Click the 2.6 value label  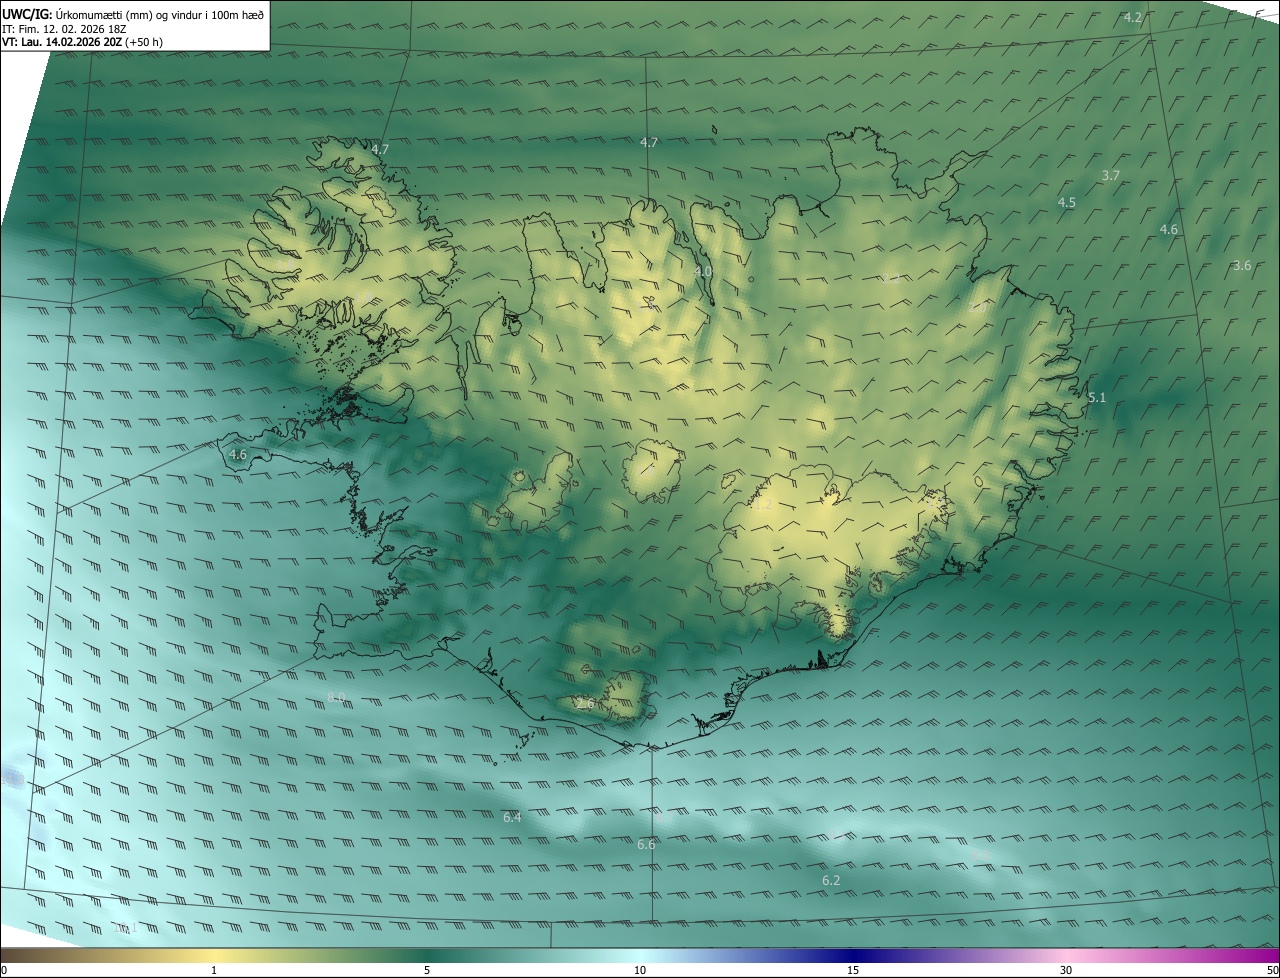(585, 704)
